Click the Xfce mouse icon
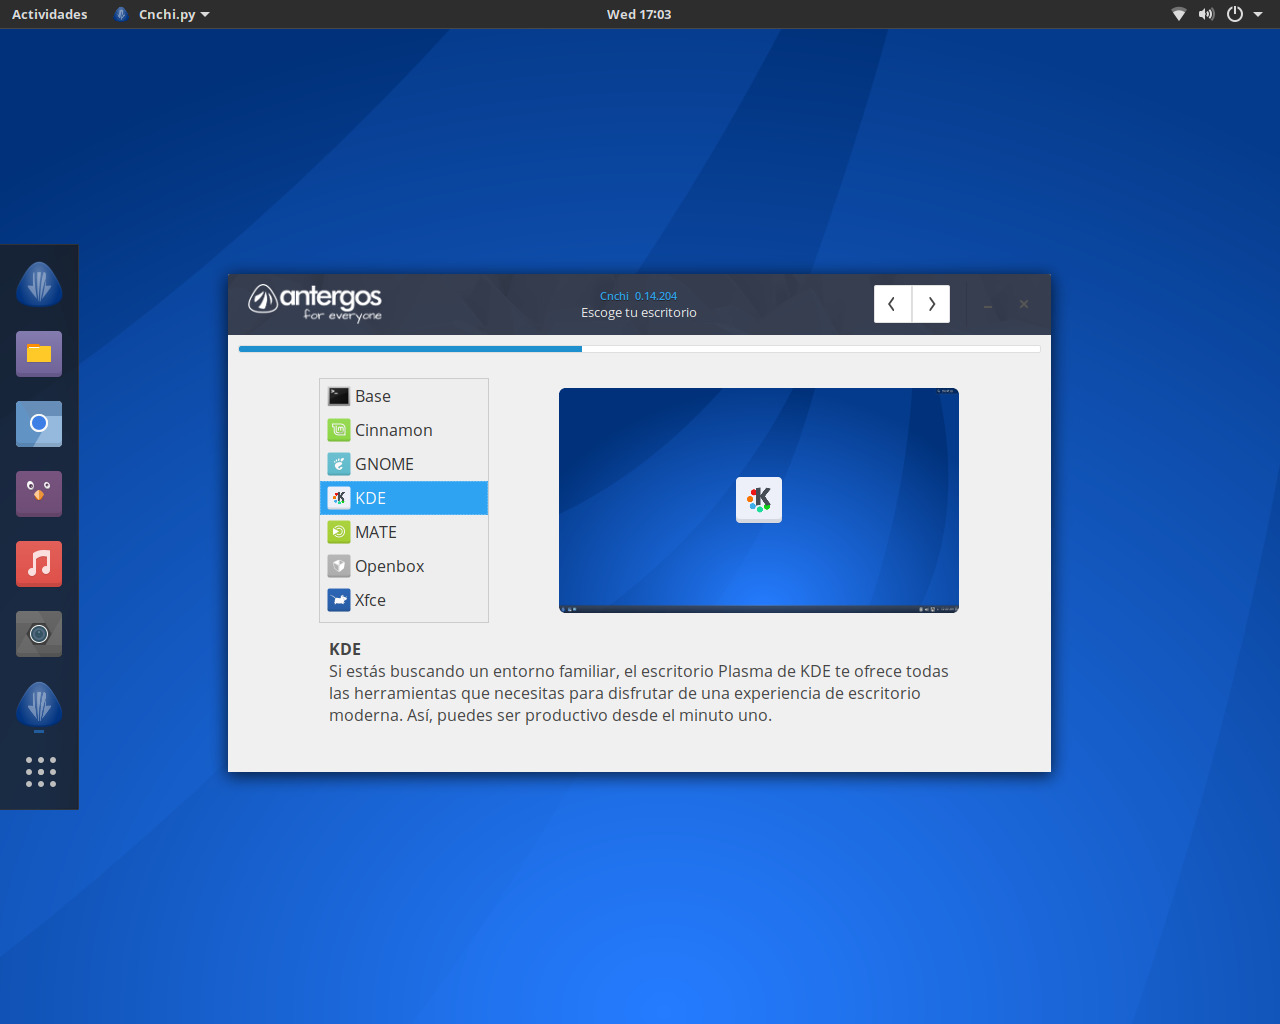1280x1024 pixels. (x=339, y=600)
